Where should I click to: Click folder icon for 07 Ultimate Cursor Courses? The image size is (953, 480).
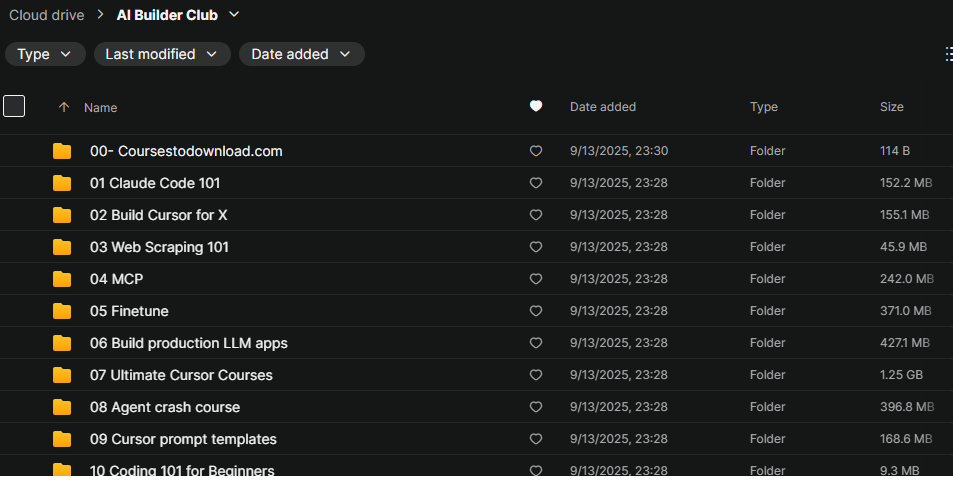tap(62, 375)
